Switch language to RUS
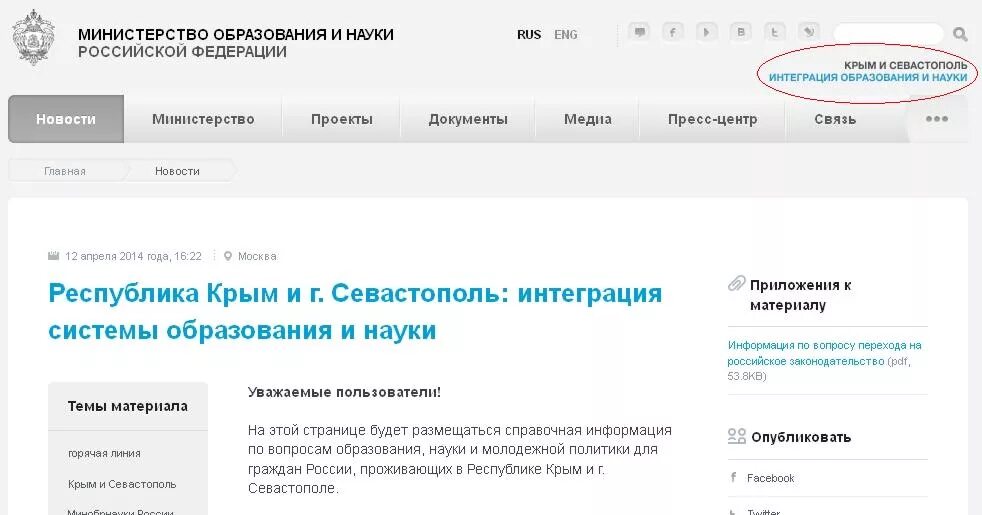The image size is (982, 515). tap(529, 35)
